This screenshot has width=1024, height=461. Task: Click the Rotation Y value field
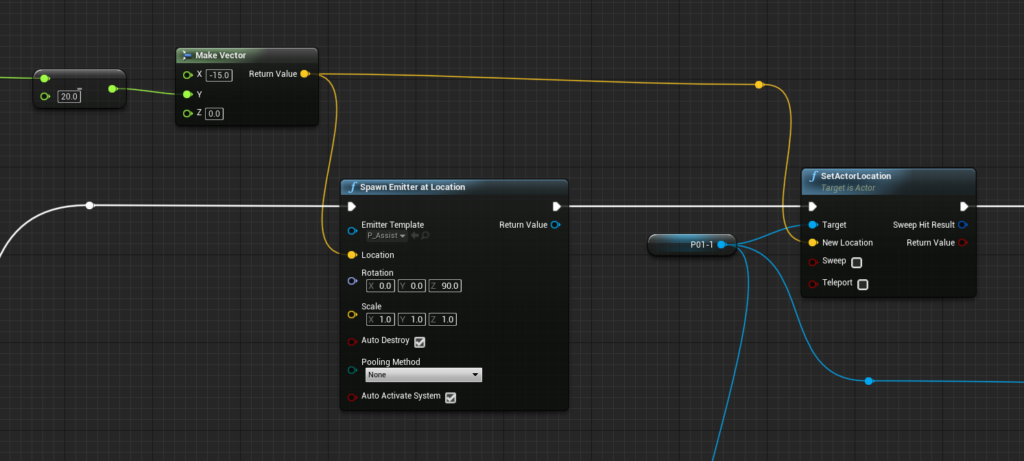click(411, 285)
